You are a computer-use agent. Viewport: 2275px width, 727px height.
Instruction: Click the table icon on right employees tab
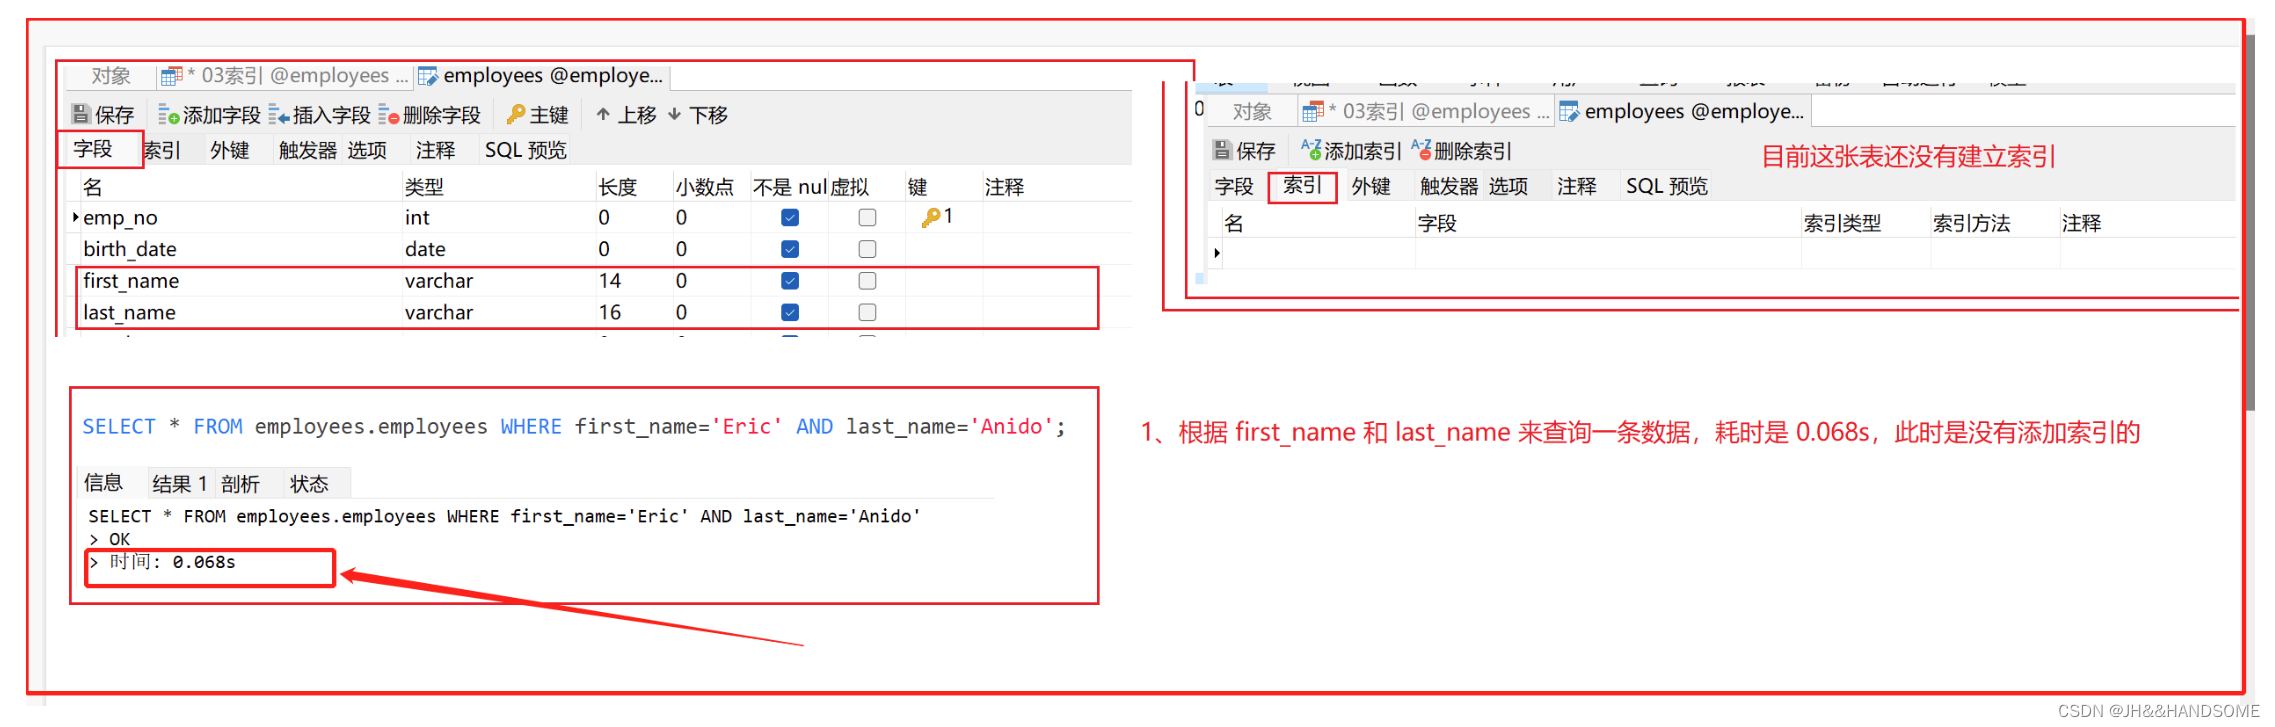[x=1569, y=112]
